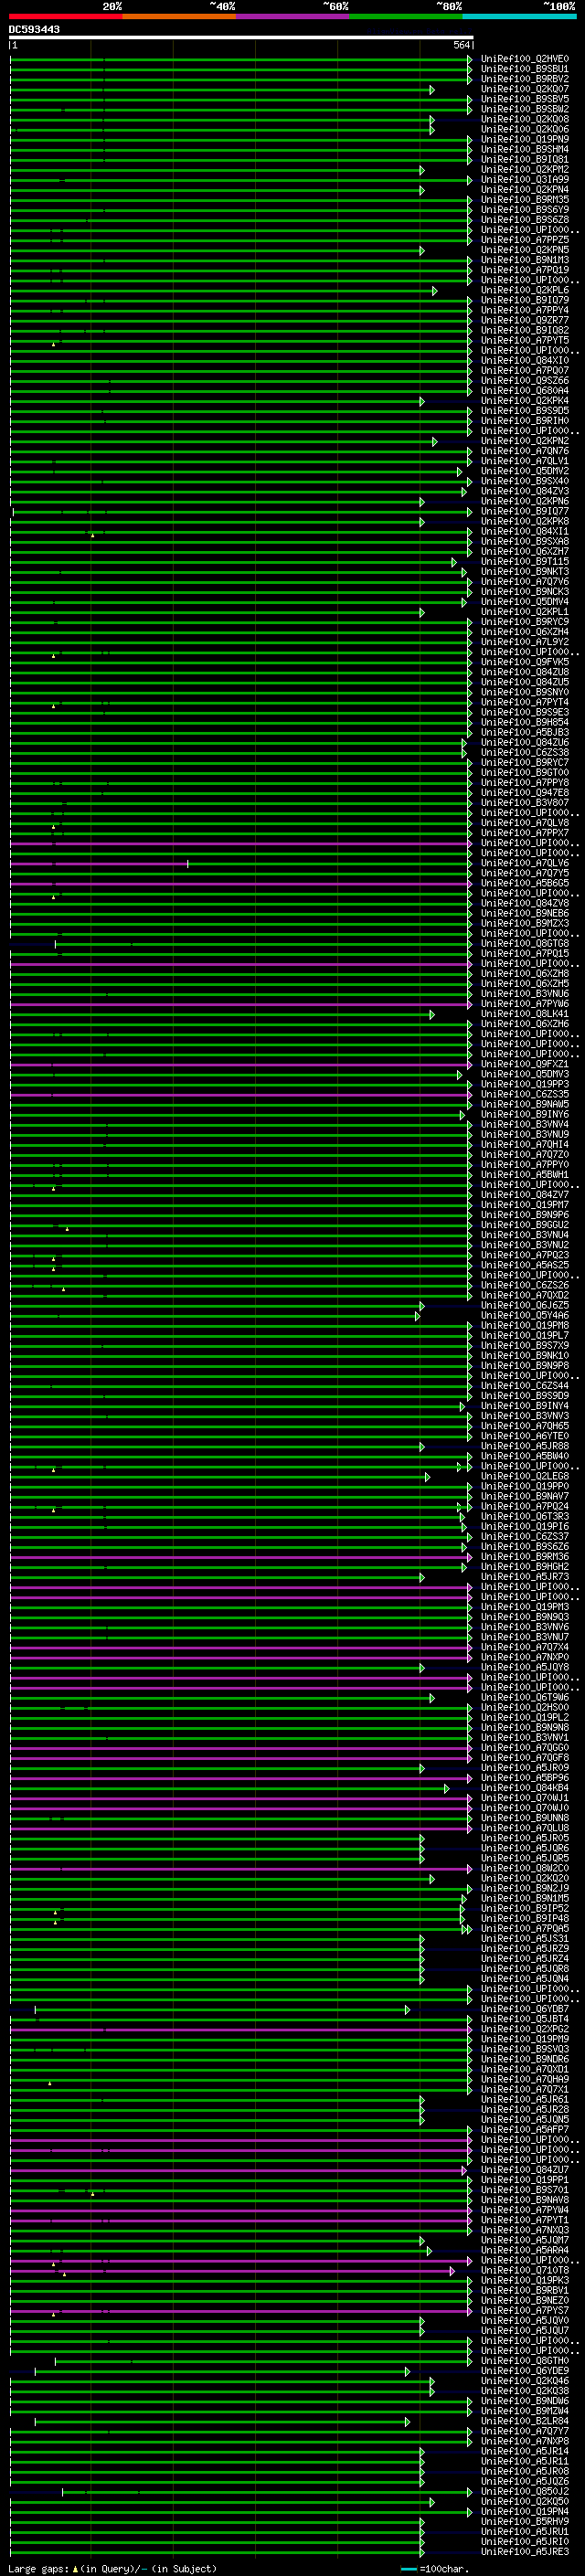The image size is (585, 2576).
Task: Select hit label UniRef100_A7PPY4
Action: click(x=525, y=310)
